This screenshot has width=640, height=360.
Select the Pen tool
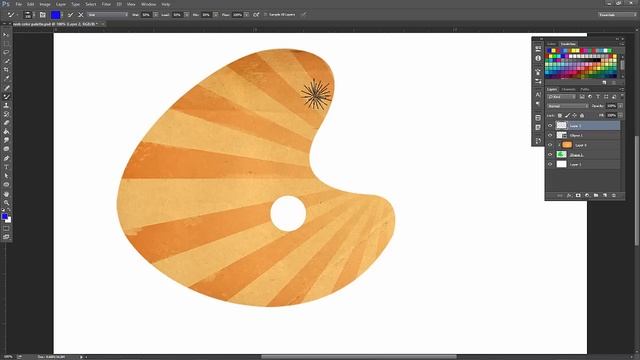pos(6,158)
